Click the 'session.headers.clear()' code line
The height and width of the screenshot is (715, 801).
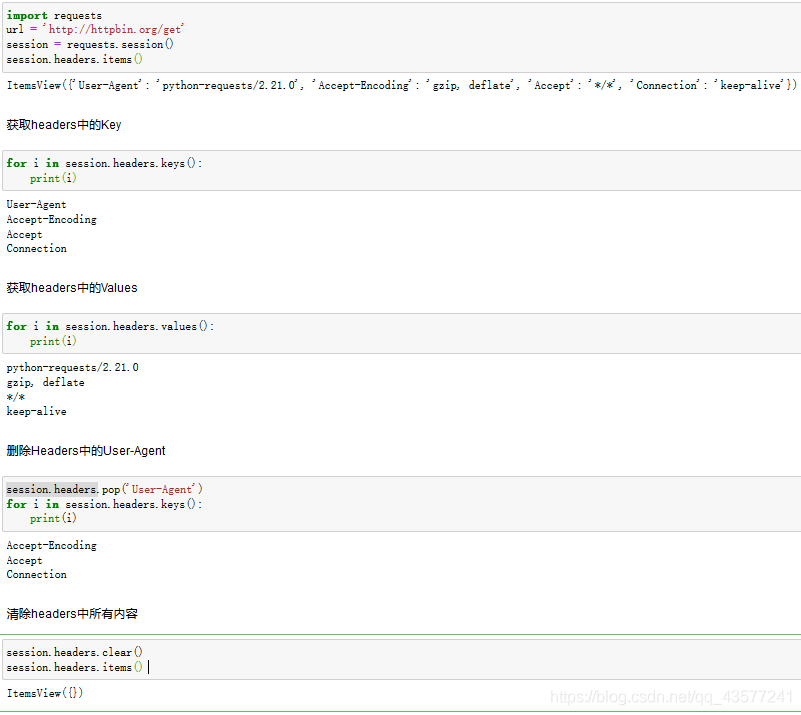pyautogui.click(x=74, y=652)
